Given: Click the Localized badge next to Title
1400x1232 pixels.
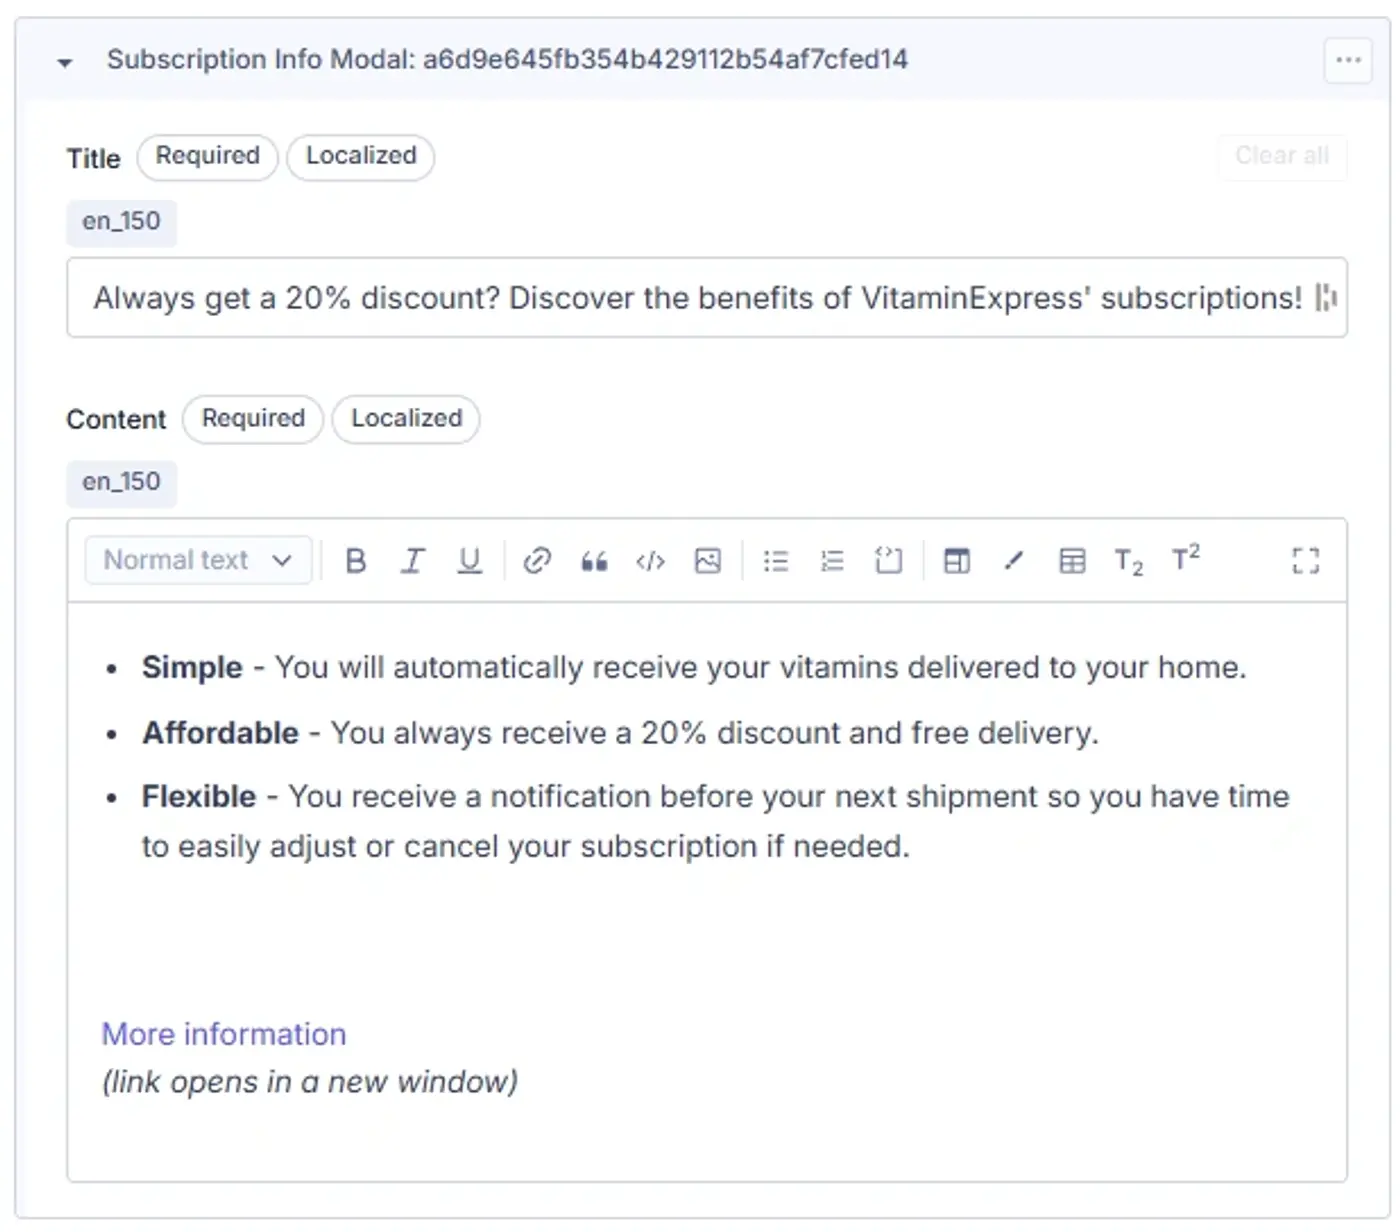Looking at the screenshot, I should point(361,157).
